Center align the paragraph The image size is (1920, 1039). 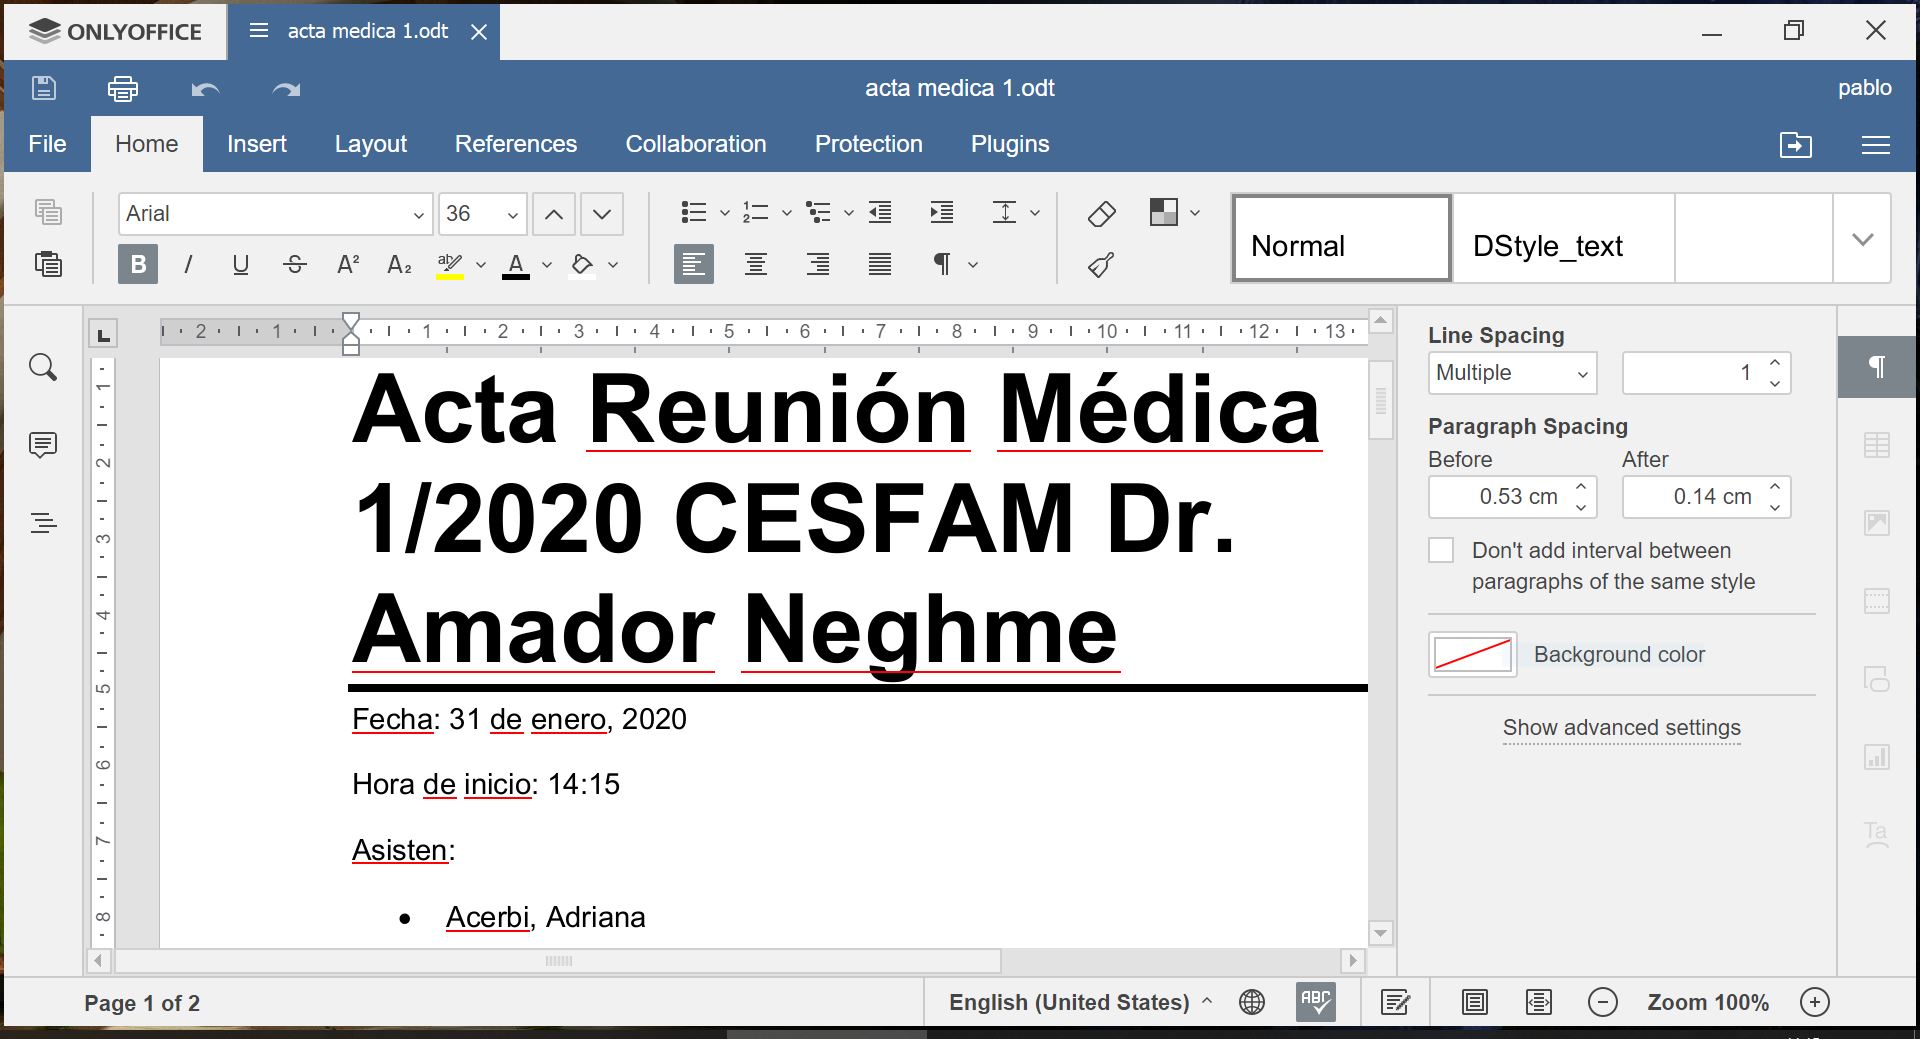(x=756, y=264)
